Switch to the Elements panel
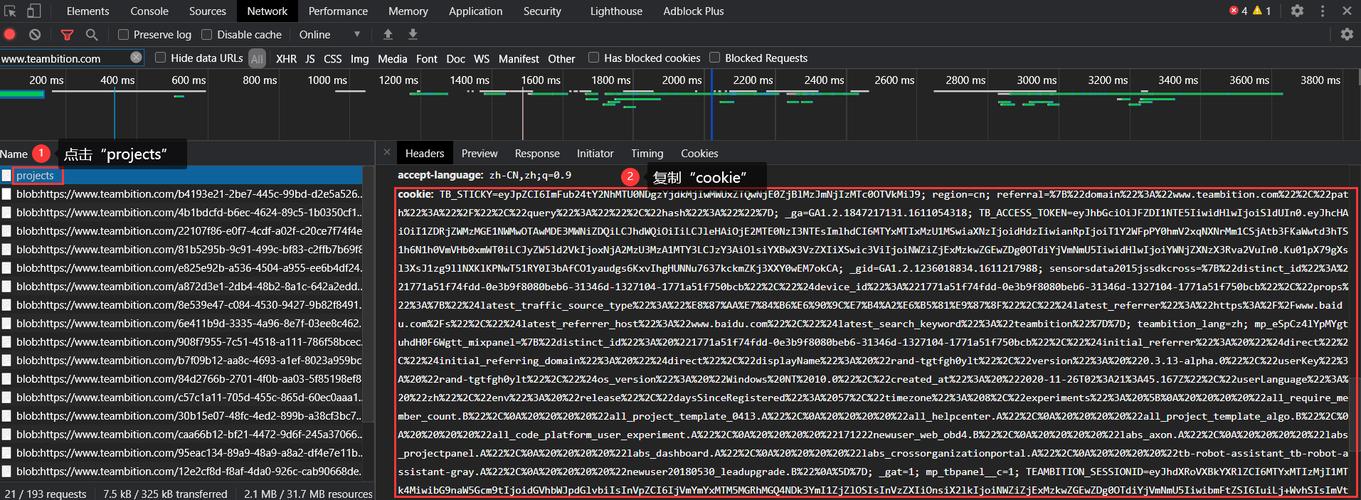This screenshot has width=1361, height=500. (88, 11)
